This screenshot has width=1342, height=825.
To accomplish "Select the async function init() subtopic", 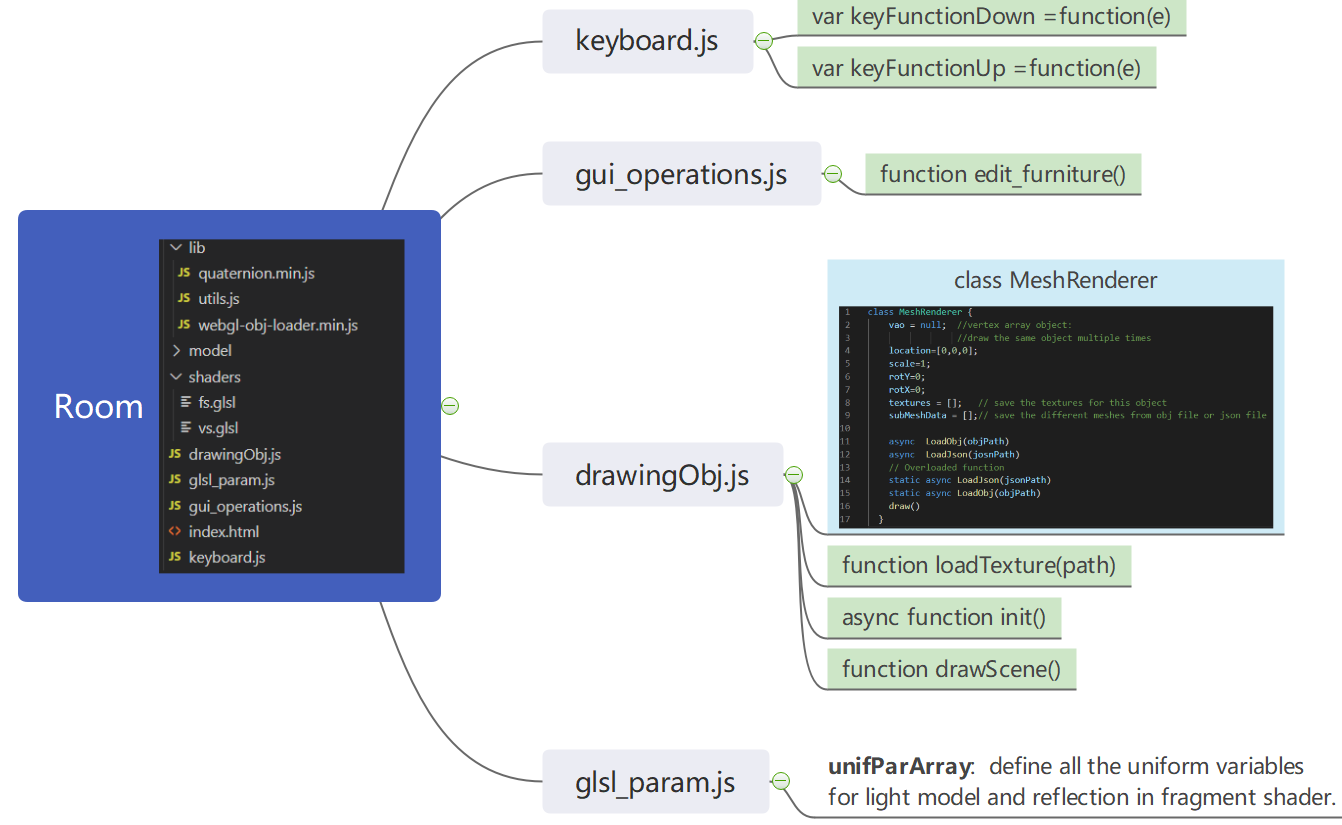I will click(x=944, y=617).
